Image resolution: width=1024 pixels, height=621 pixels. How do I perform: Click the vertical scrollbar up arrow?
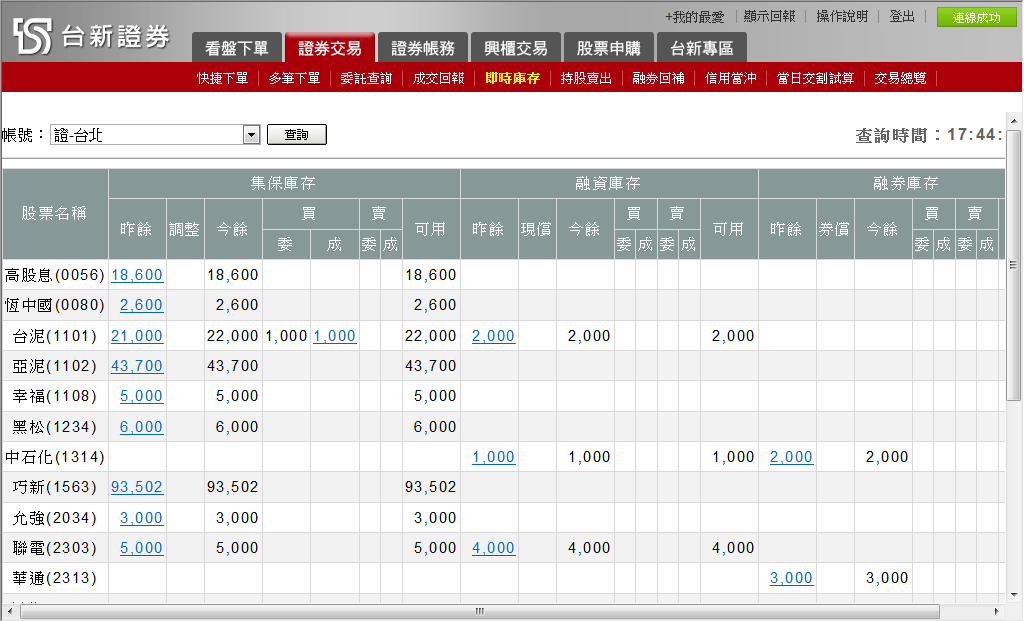click(1013, 122)
